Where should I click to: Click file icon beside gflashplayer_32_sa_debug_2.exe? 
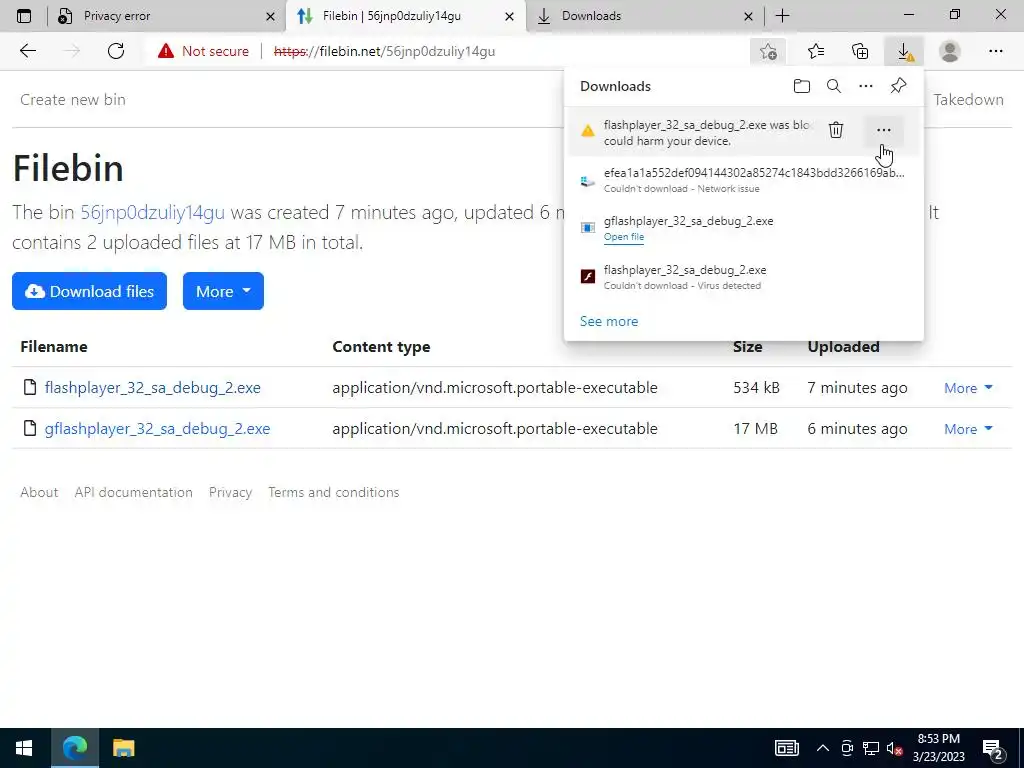(29, 428)
